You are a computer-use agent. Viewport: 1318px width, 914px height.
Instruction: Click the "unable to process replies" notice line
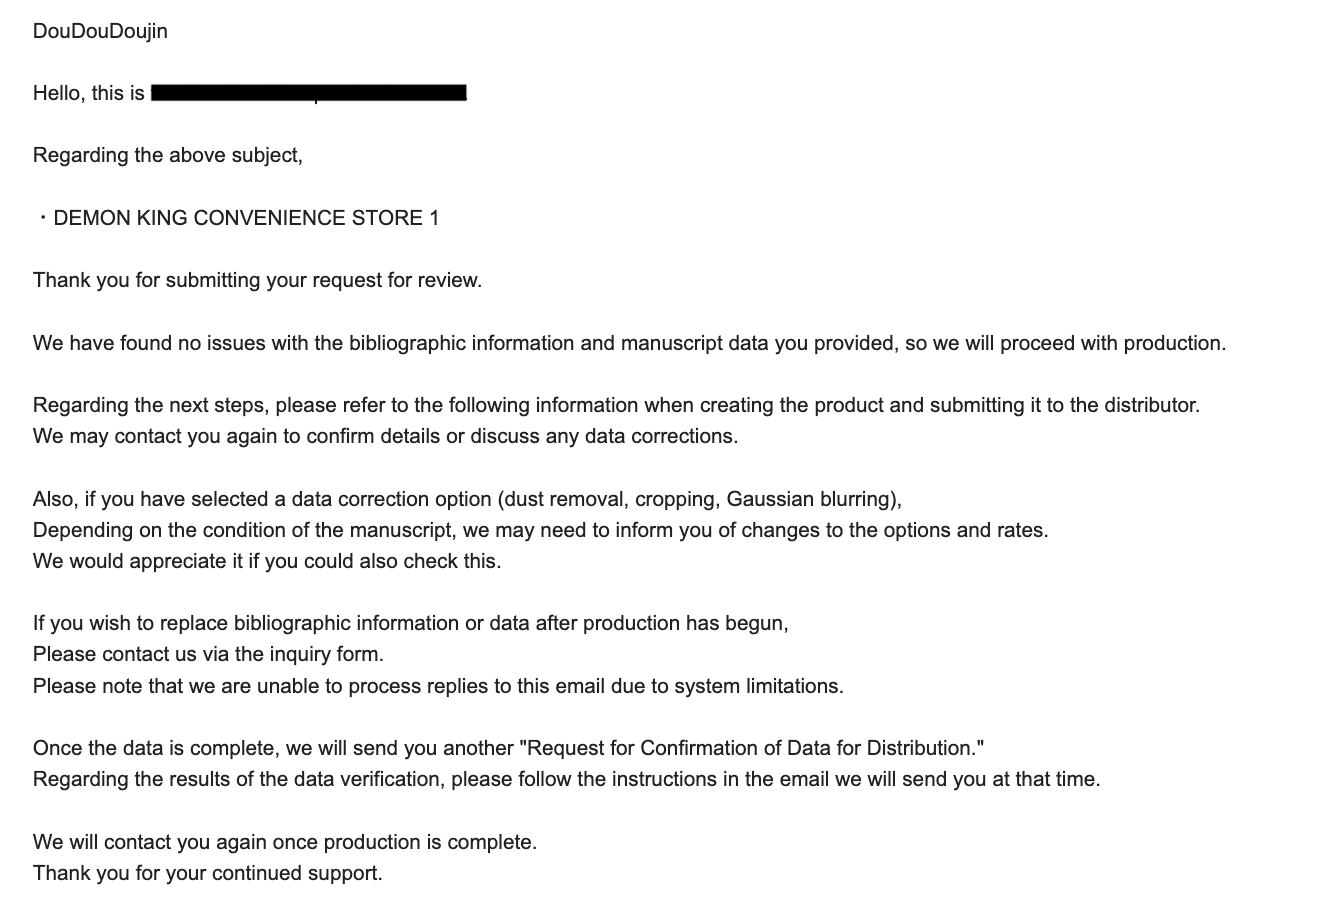coord(439,686)
